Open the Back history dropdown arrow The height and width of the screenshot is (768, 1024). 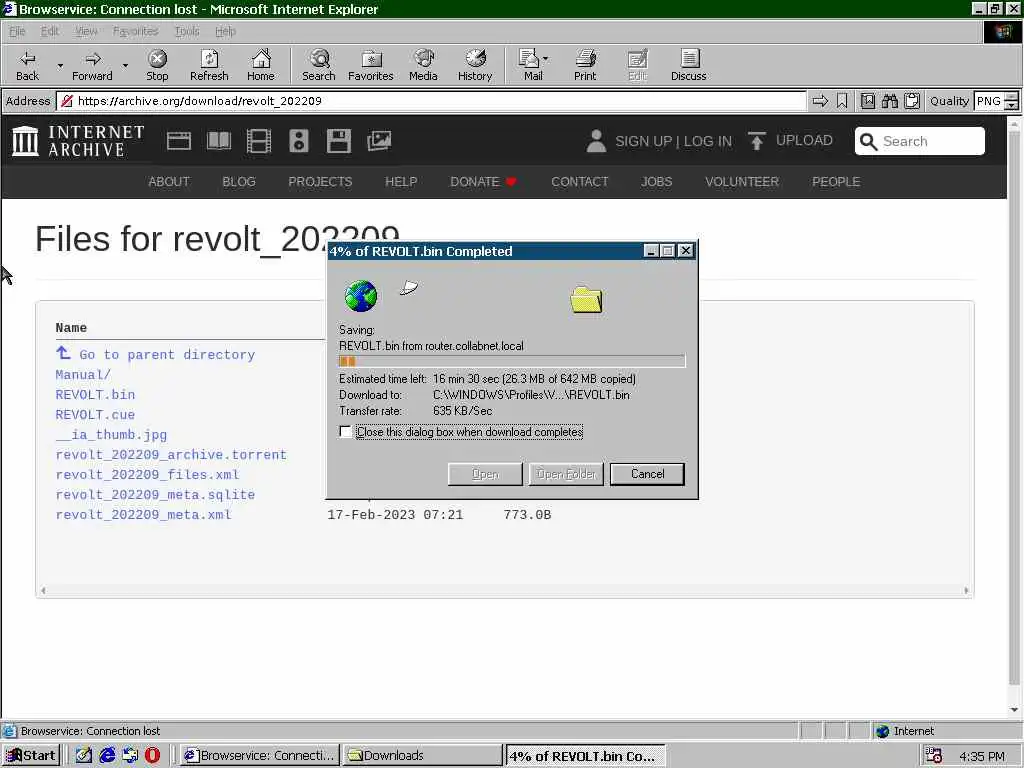coord(60,65)
